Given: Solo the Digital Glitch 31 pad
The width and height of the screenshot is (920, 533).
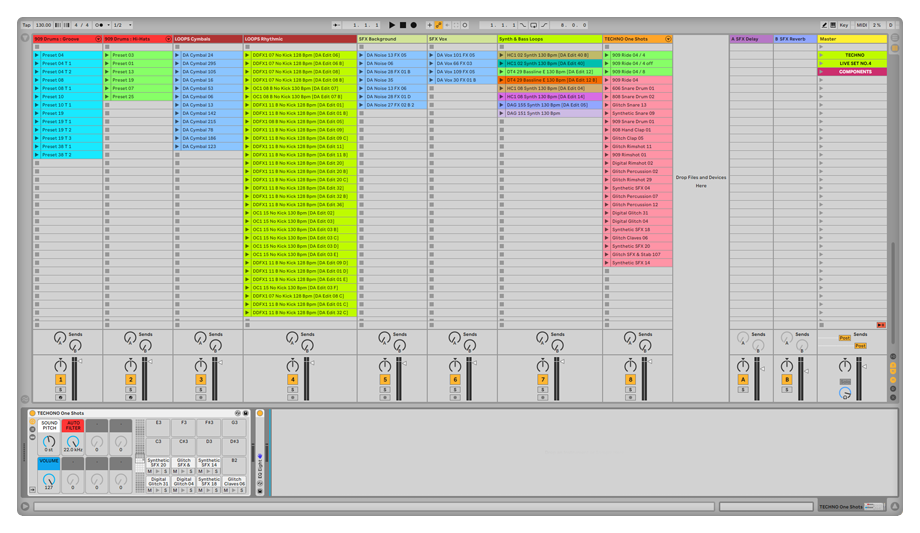Looking at the screenshot, I should click(x=165, y=490).
